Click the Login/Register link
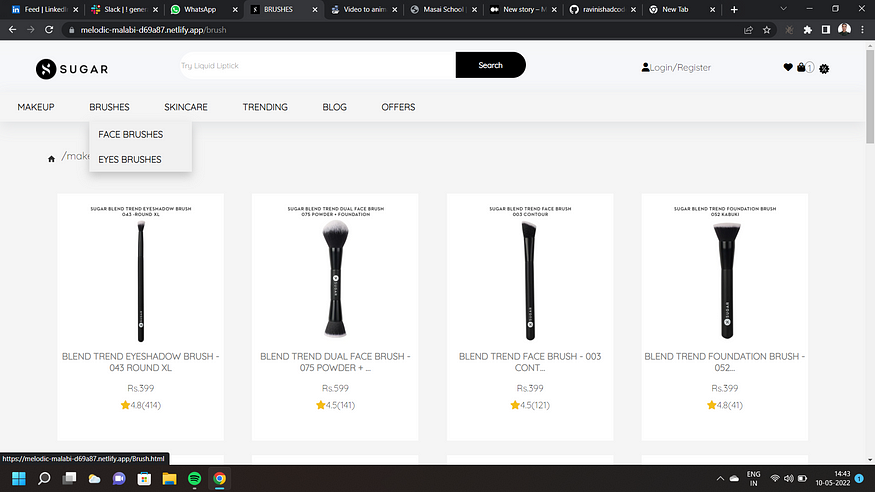The width and height of the screenshot is (875, 492). coord(680,67)
